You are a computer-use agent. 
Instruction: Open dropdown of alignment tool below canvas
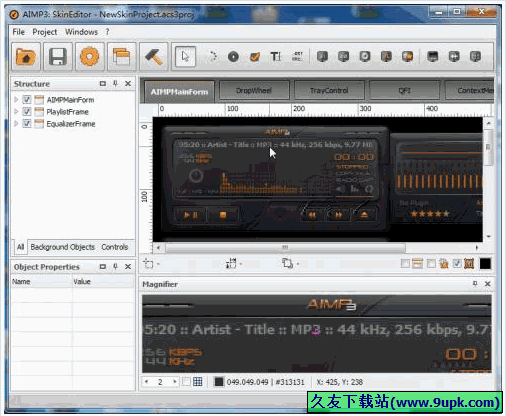[x=241, y=264]
